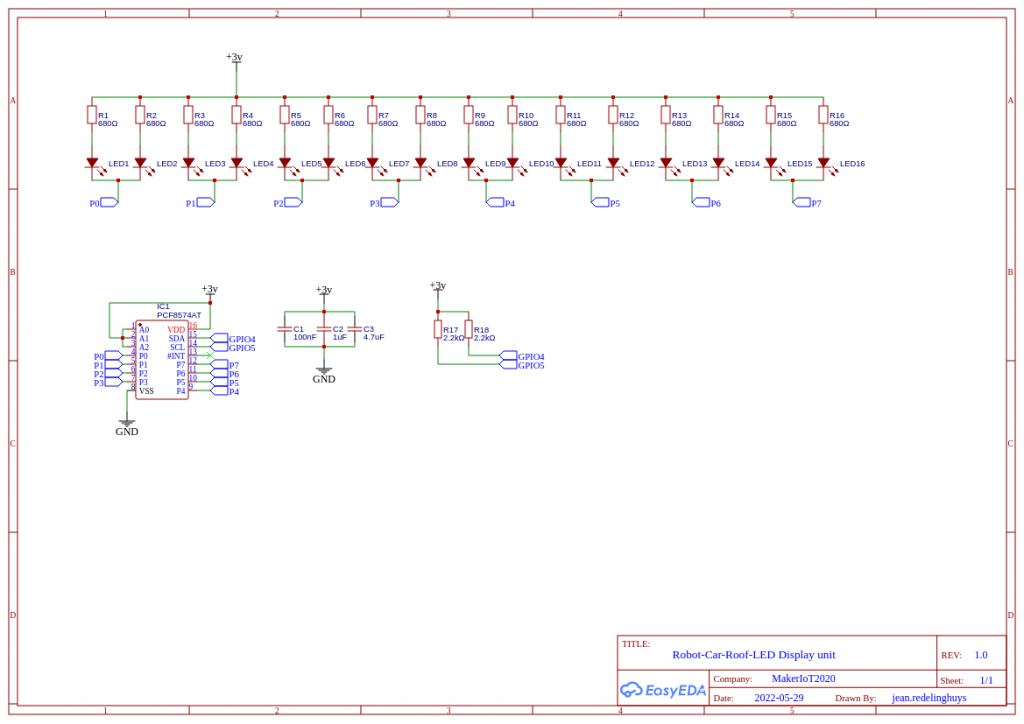The height and width of the screenshot is (724, 1024).
Task: Click the +3v power symbol above LED rail
Action: 234,59
